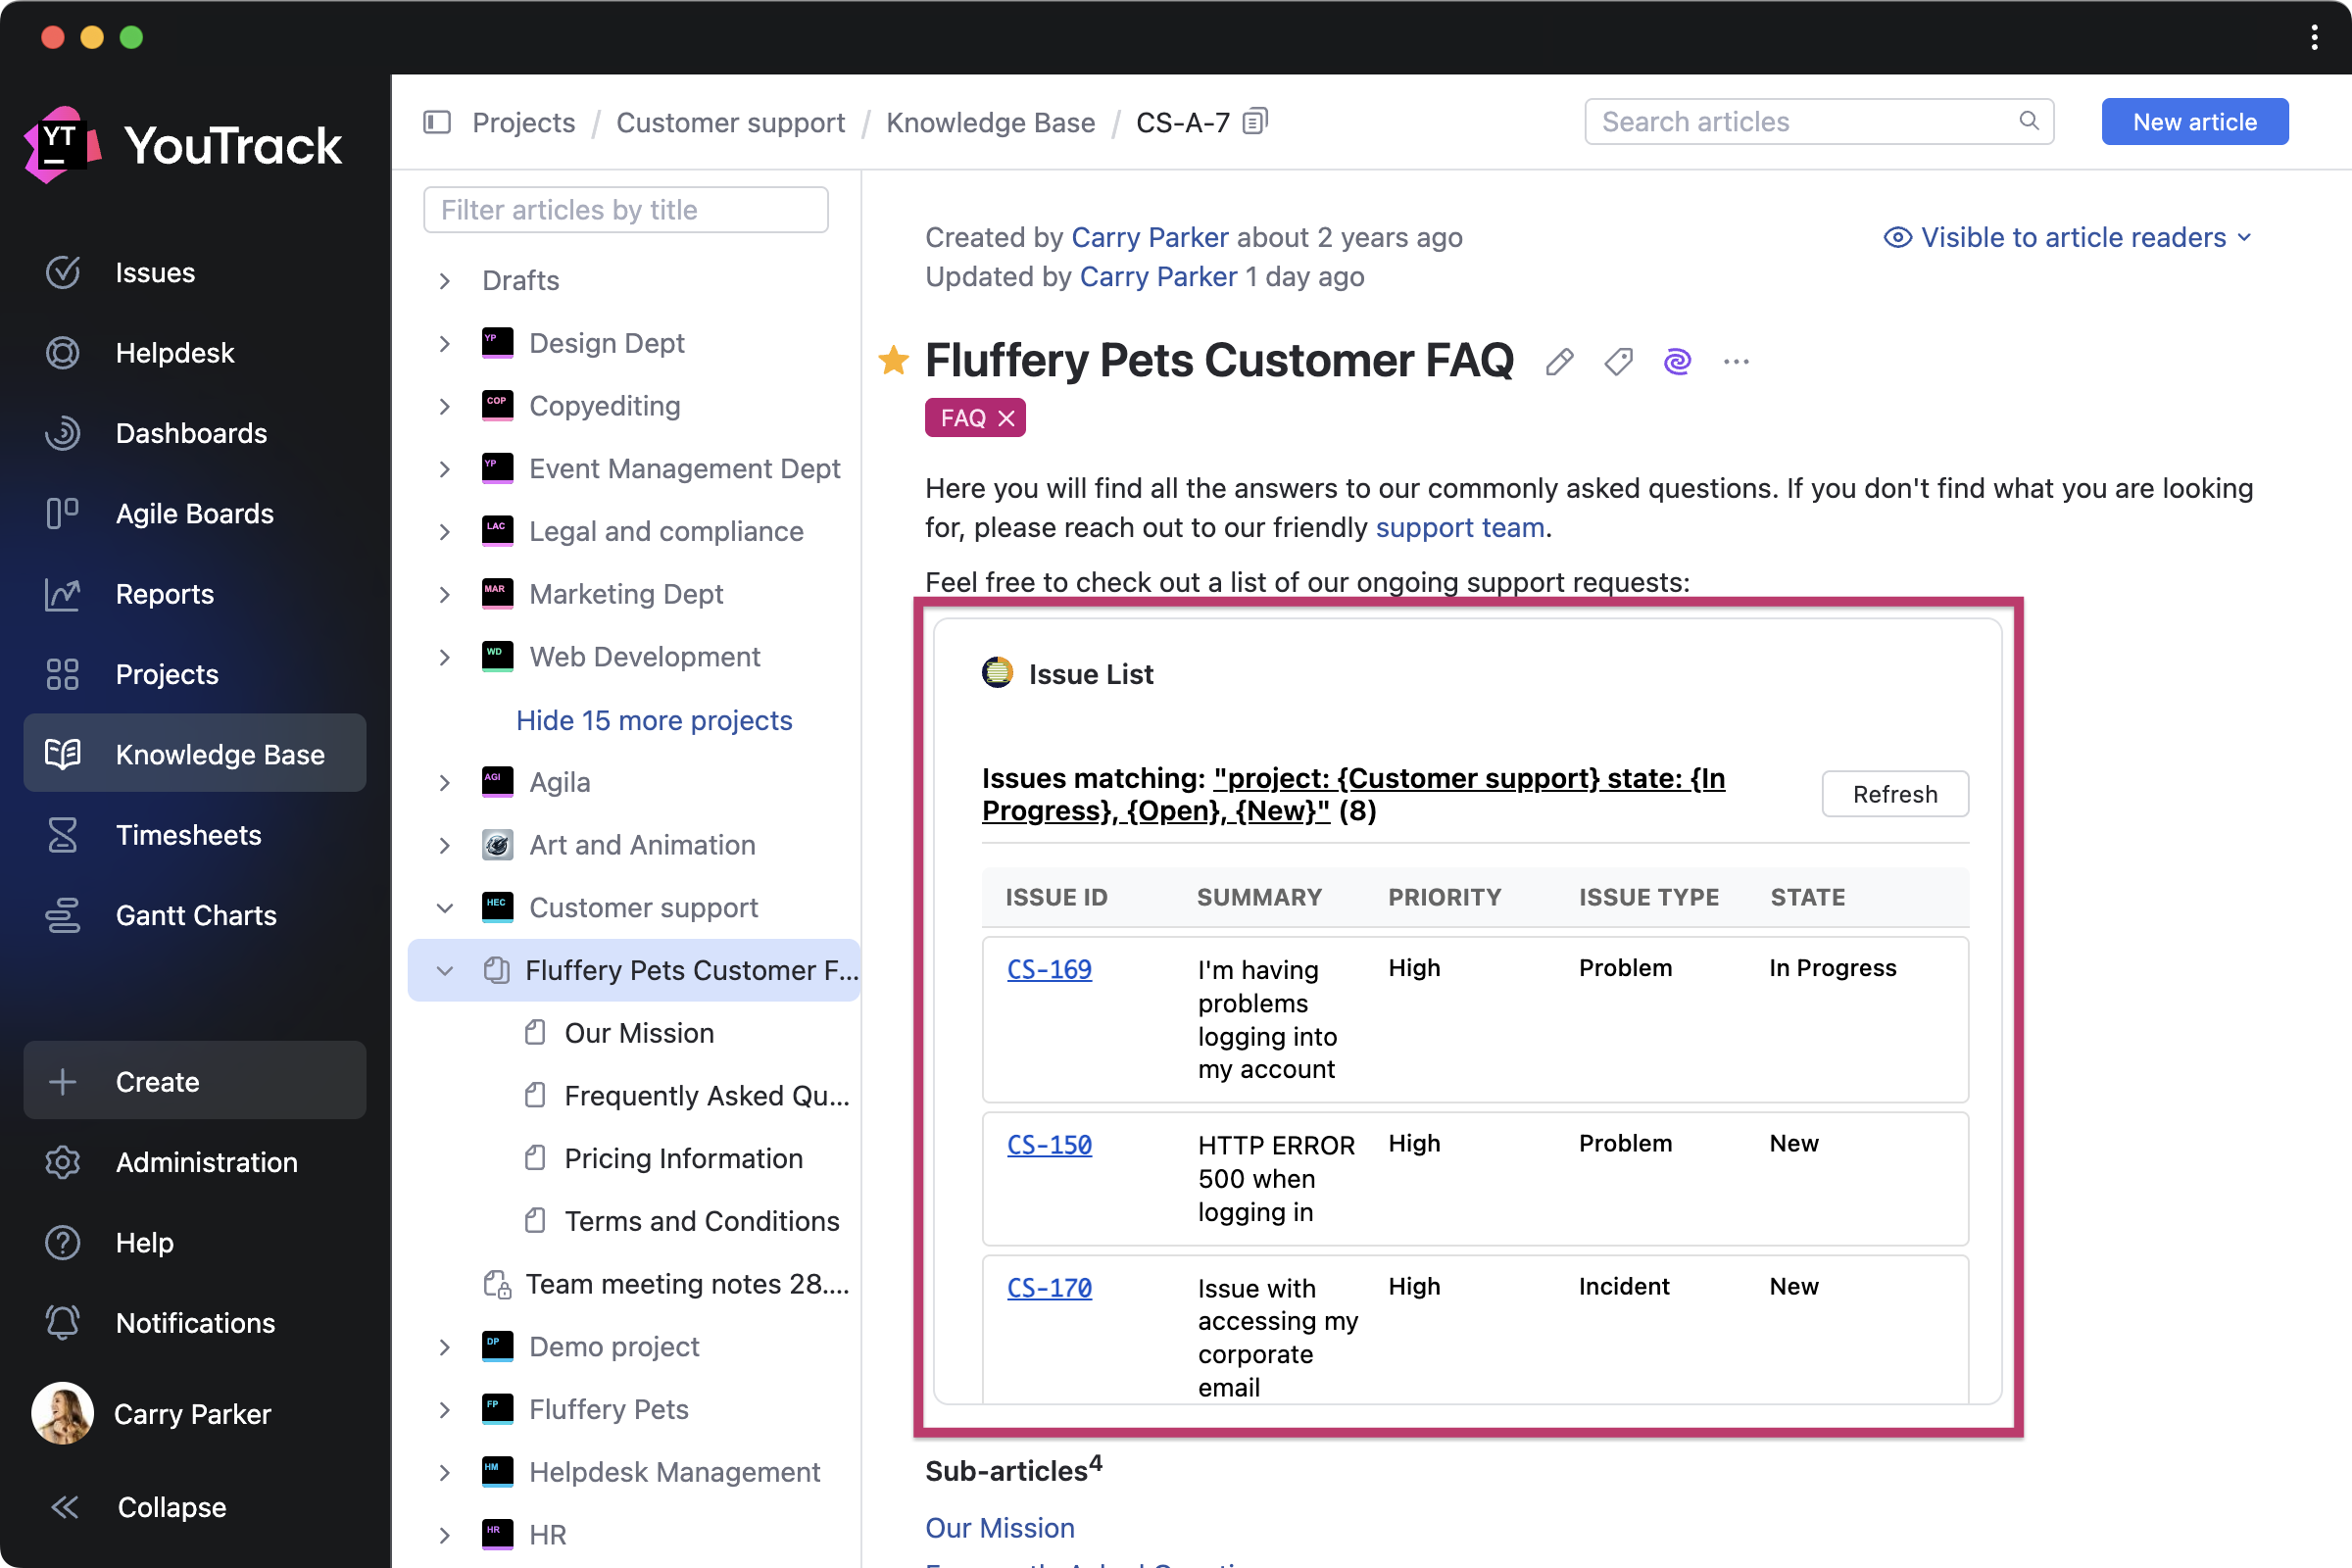2352x1568 pixels.
Task: Expand the Drafts section
Action: [445, 280]
